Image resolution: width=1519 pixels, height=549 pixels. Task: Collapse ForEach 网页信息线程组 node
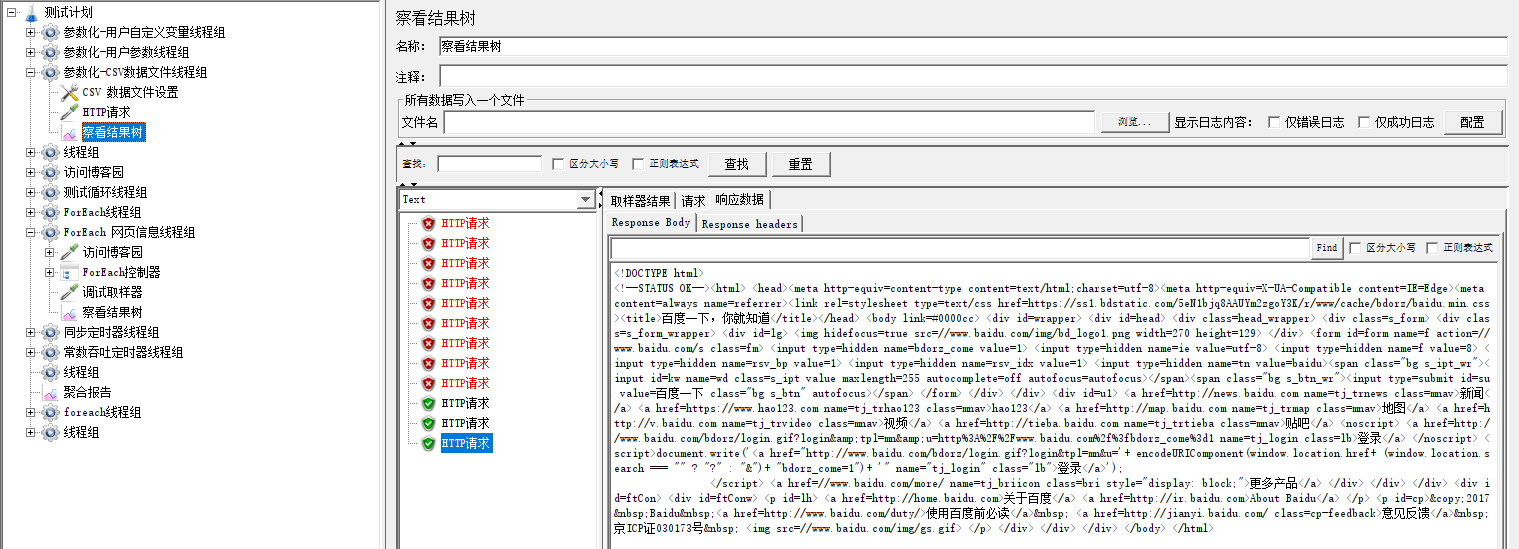pos(30,232)
